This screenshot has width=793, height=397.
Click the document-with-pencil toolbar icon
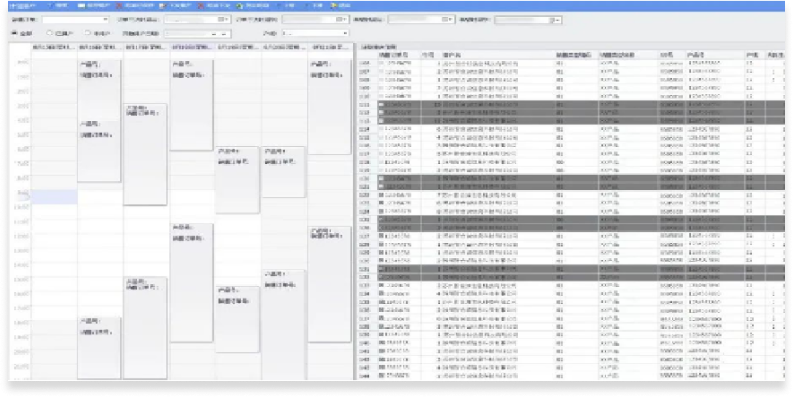coord(162,6)
